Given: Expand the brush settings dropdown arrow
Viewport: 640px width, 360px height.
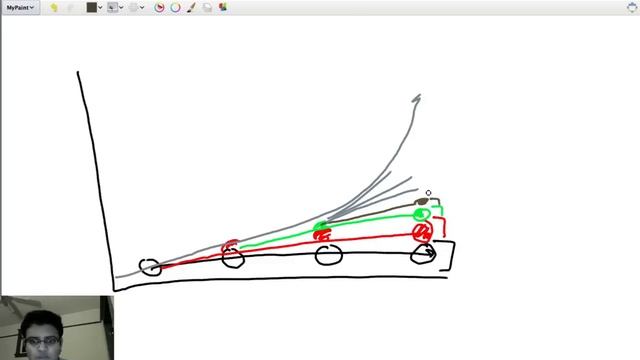Looking at the screenshot, I should tap(142, 7).
